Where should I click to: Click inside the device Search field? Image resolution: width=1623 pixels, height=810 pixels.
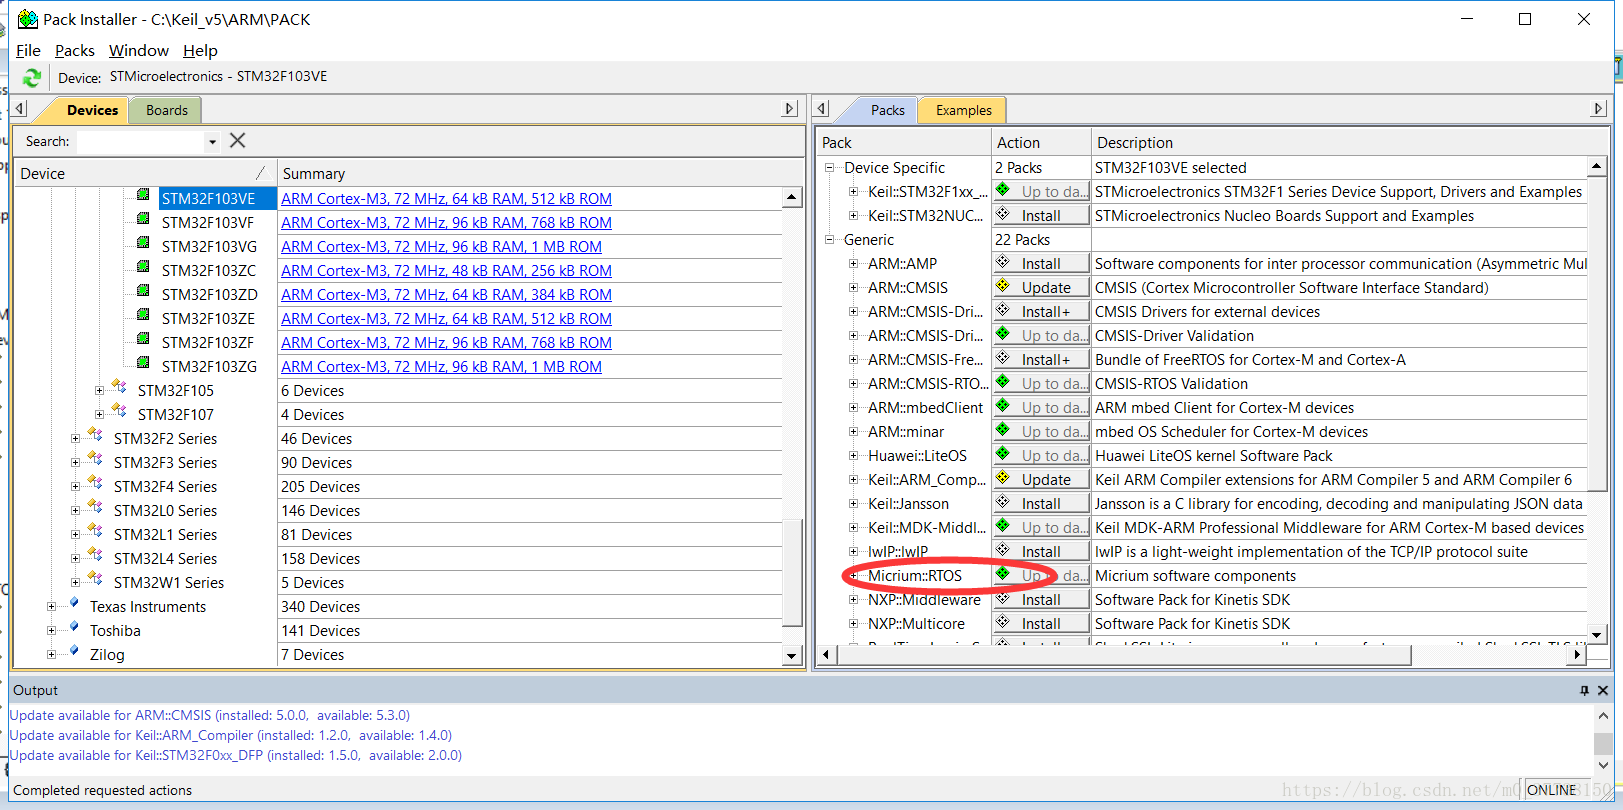tap(141, 142)
